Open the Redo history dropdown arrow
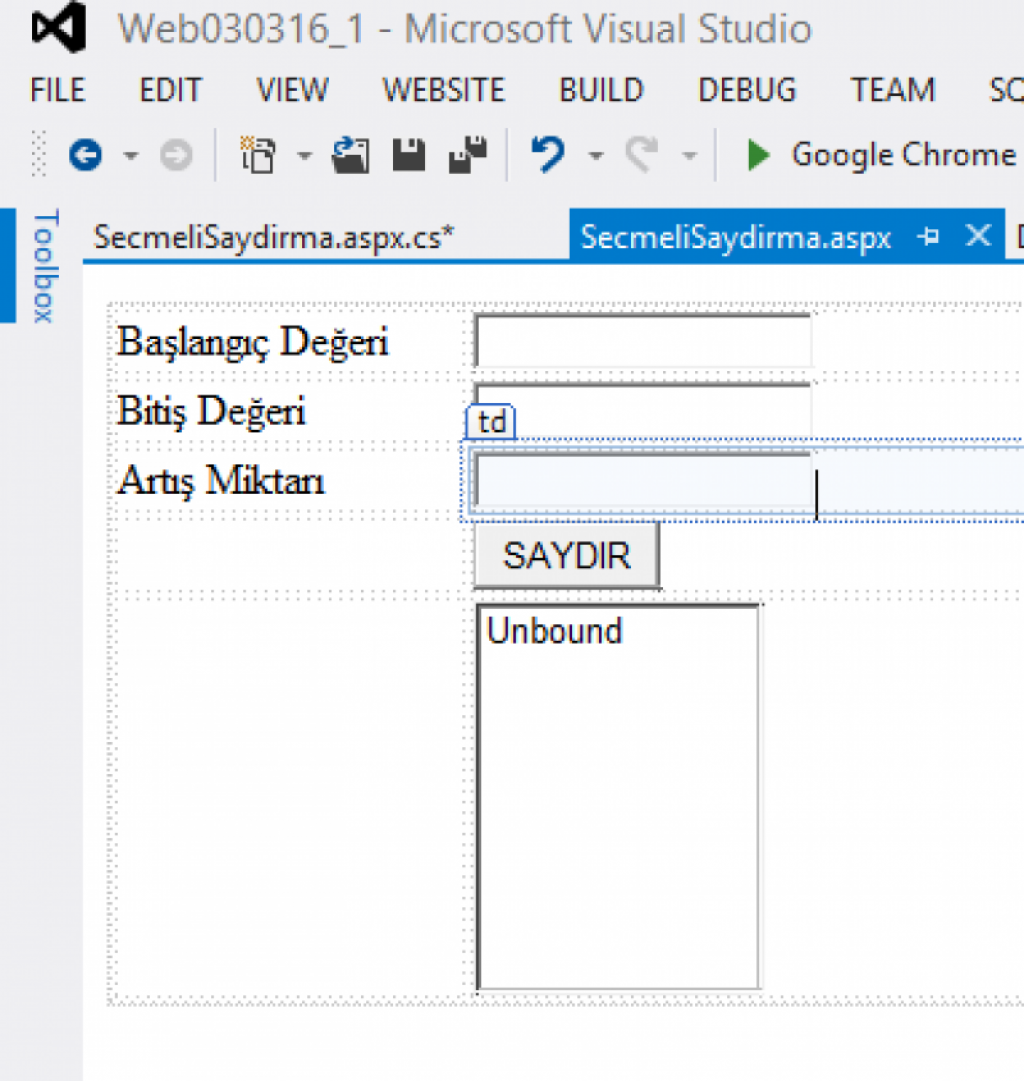1024x1081 pixels. point(689,155)
